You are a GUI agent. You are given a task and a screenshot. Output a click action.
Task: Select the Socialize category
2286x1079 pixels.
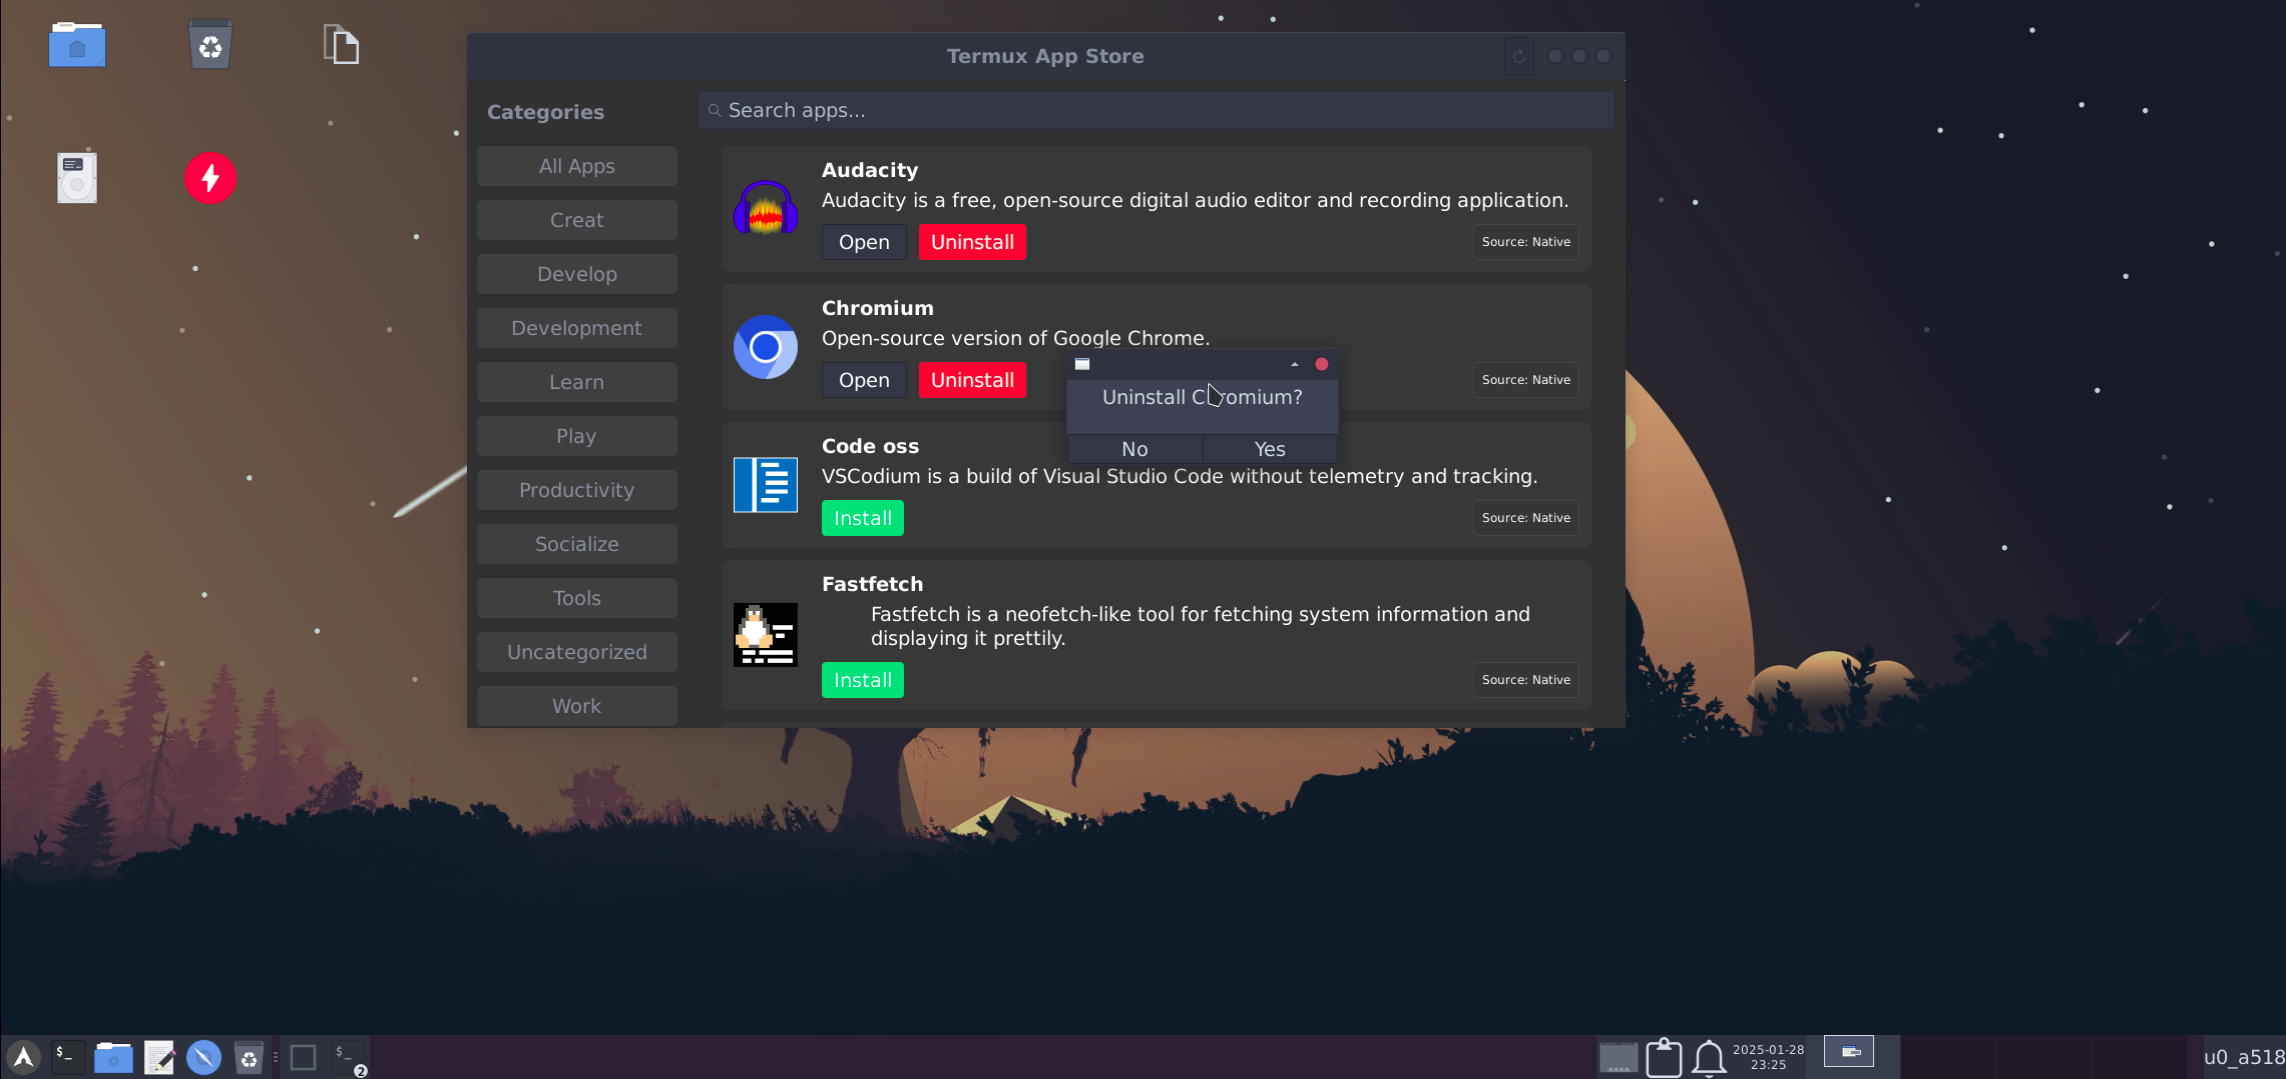(x=577, y=544)
